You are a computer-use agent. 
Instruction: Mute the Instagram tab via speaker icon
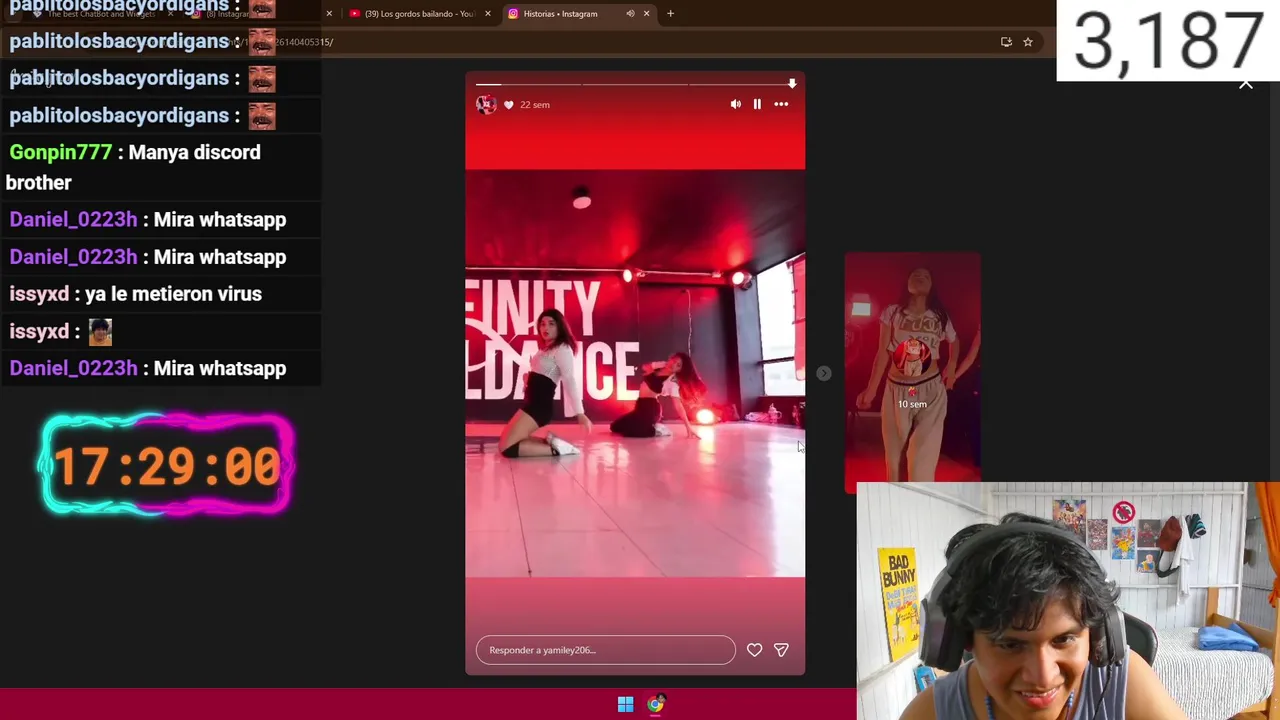point(630,14)
